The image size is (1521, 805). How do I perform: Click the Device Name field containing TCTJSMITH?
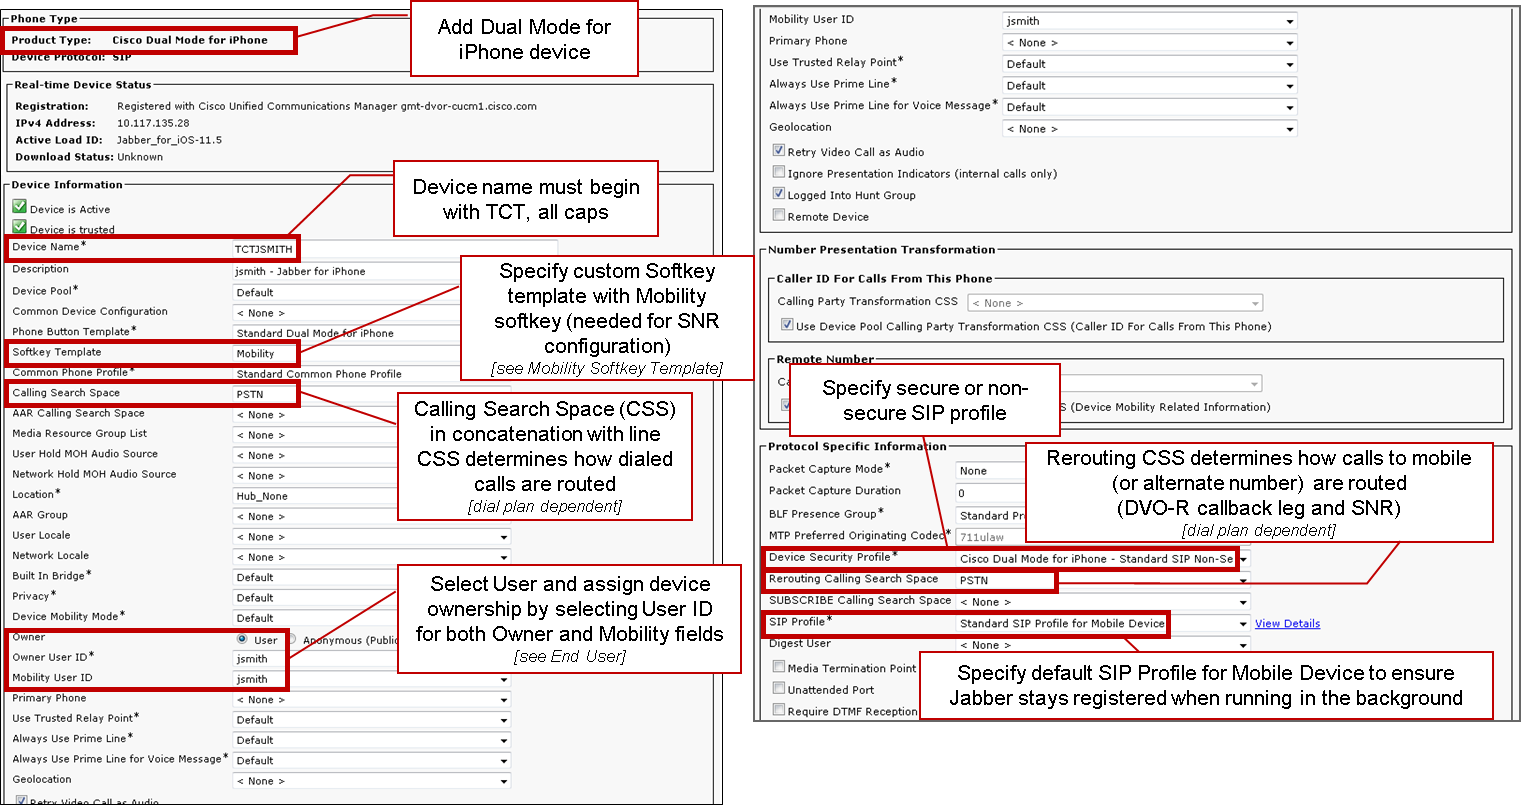pyautogui.click(x=395, y=249)
